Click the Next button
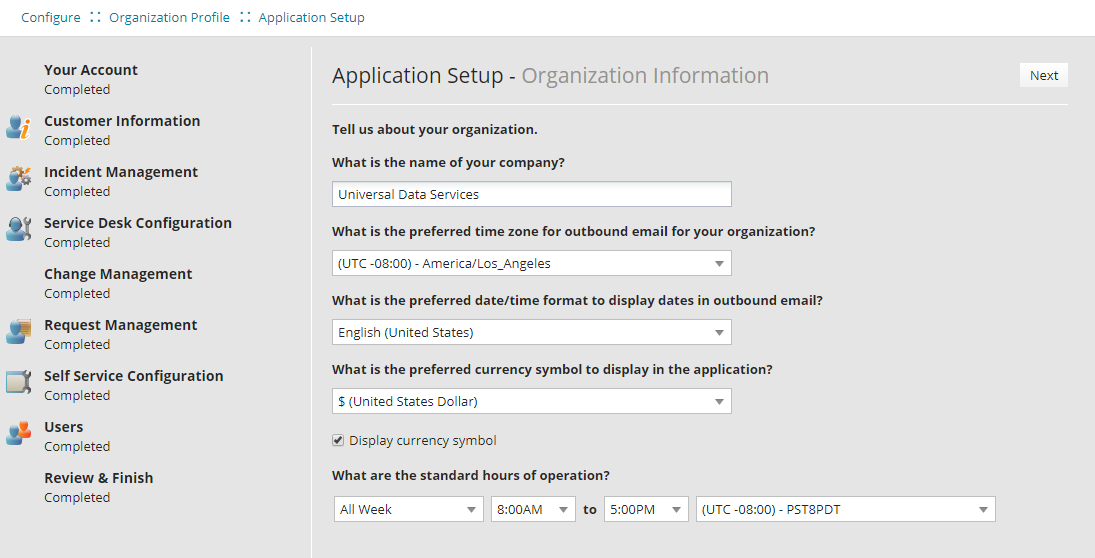The width and height of the screenshot is (1095, 558). 1043,76
